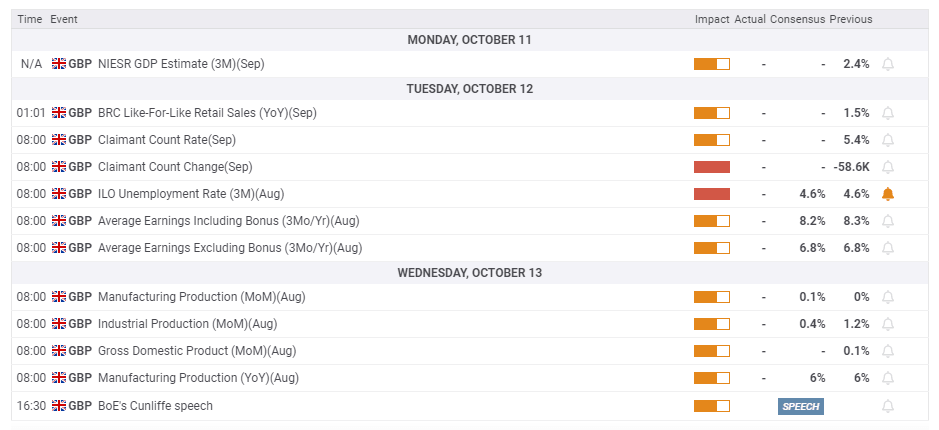Expand the Manufacturing Production (YoY)(Aug) row
Screen dimensions: 939x430
[x=198, y=378]
